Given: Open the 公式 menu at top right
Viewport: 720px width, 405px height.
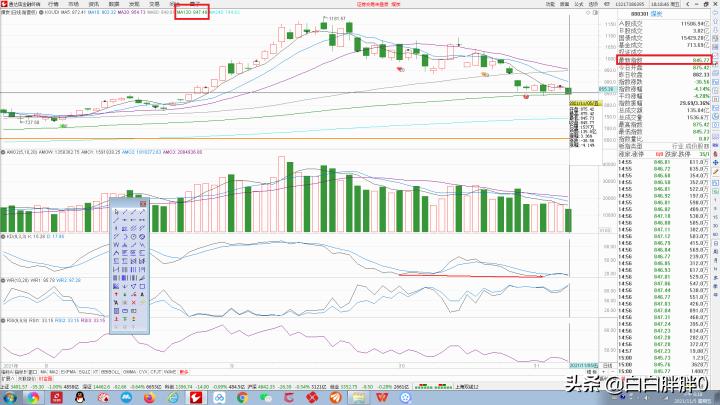Looking at the screenshot, I should [x=579, y=4].
